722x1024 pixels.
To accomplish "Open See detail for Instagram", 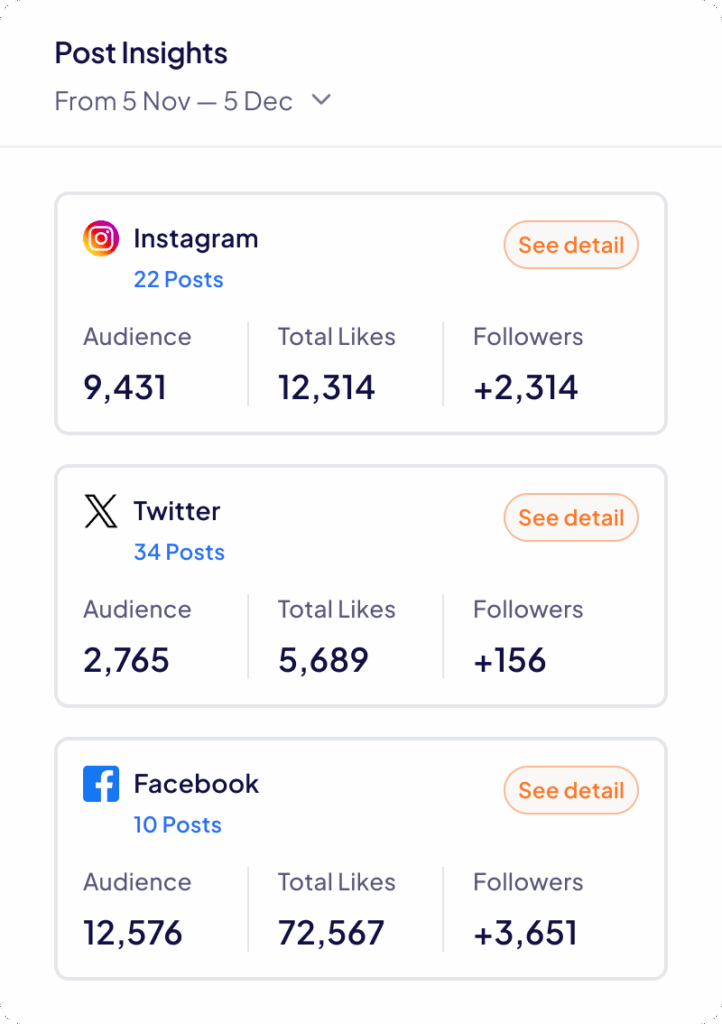I will pos(571,245).
